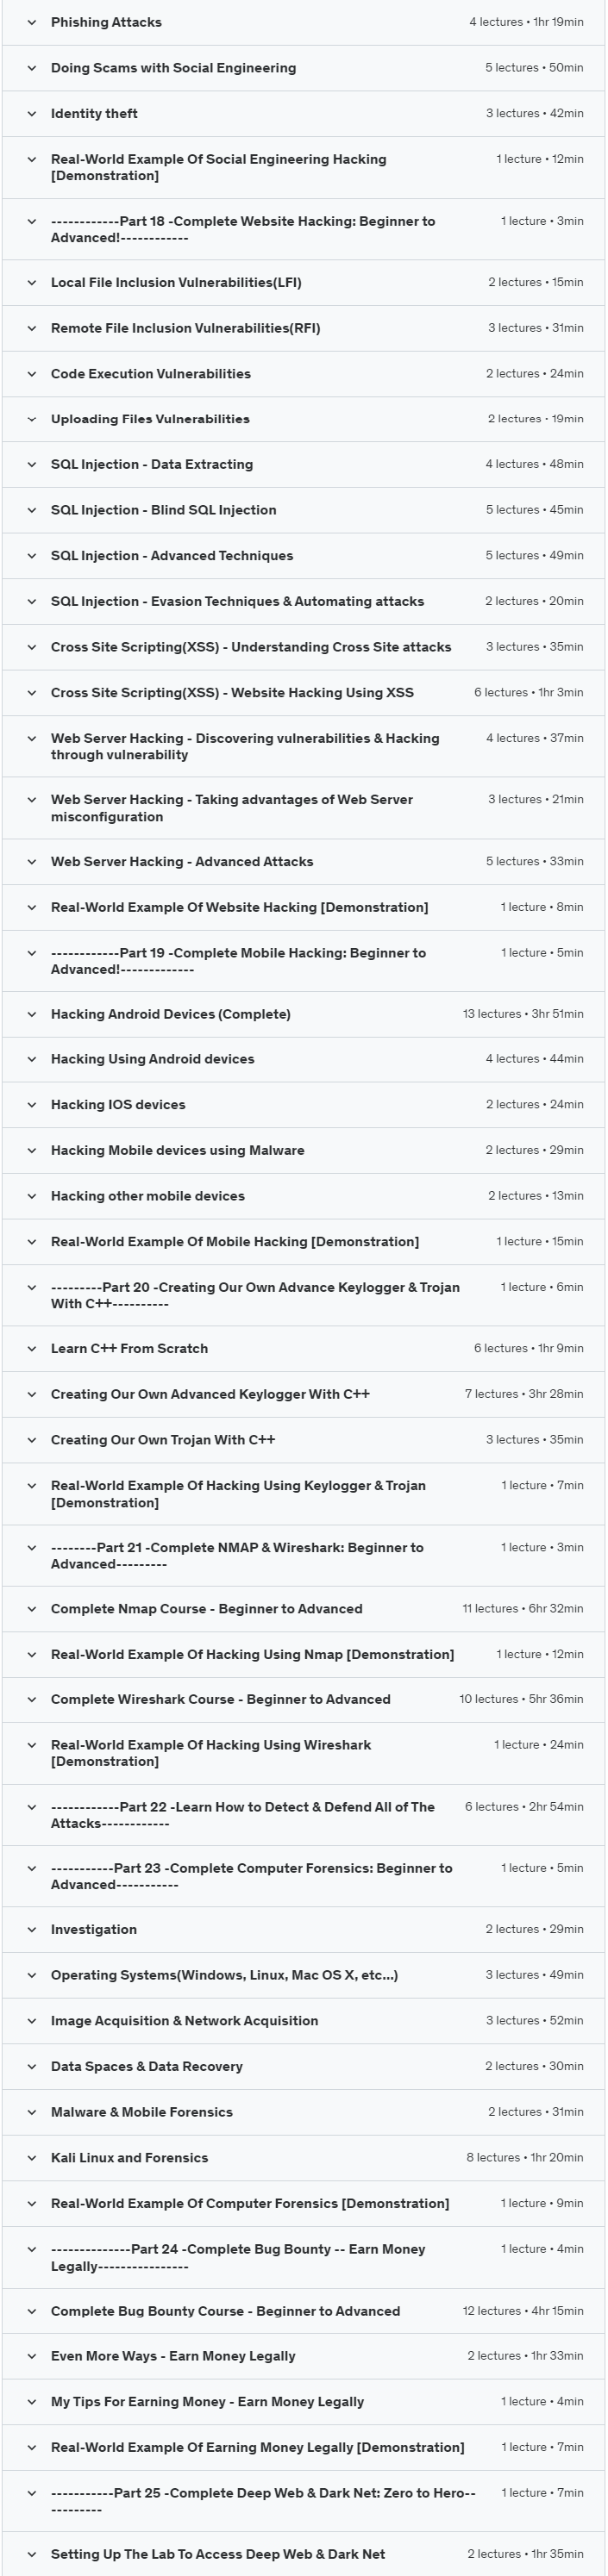Viewport: 608px width, 2576px height.
Task: Open Data Spaces & Data Recovery section
Action: click(x=147, y=2066)
